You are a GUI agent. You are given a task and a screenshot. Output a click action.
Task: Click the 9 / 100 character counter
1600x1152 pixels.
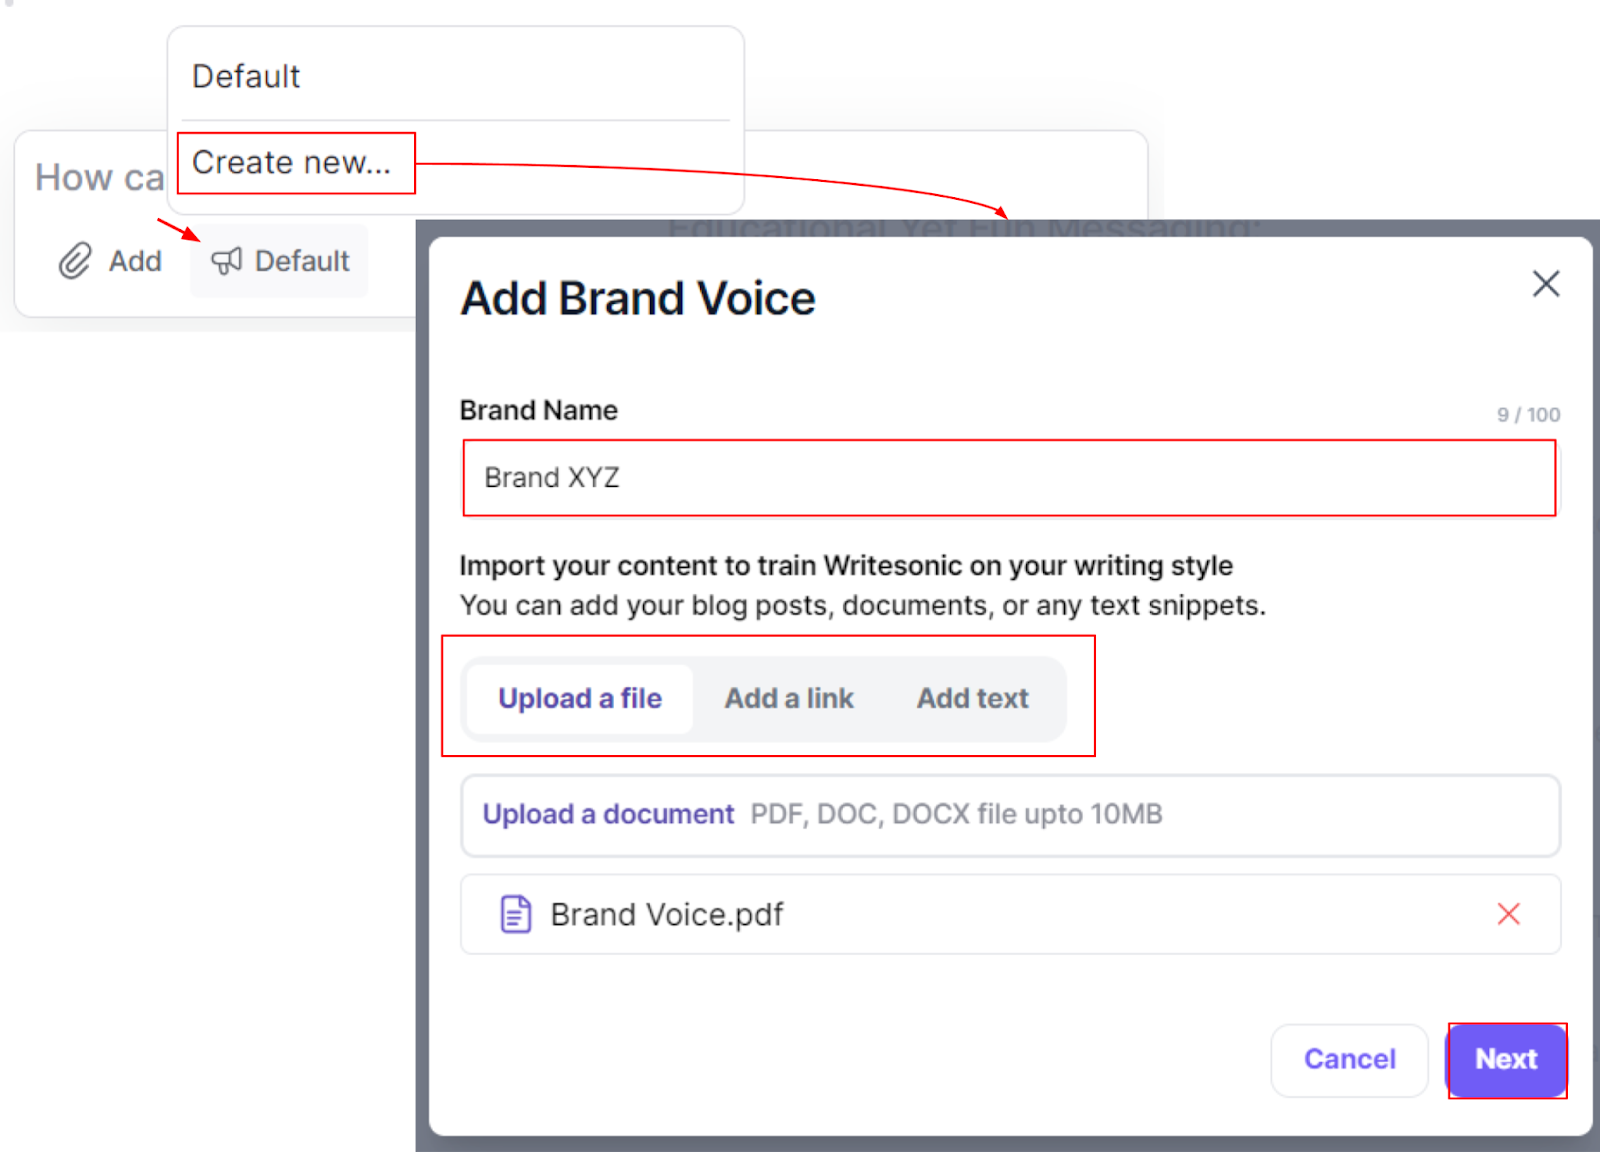tap(1528, 414)
